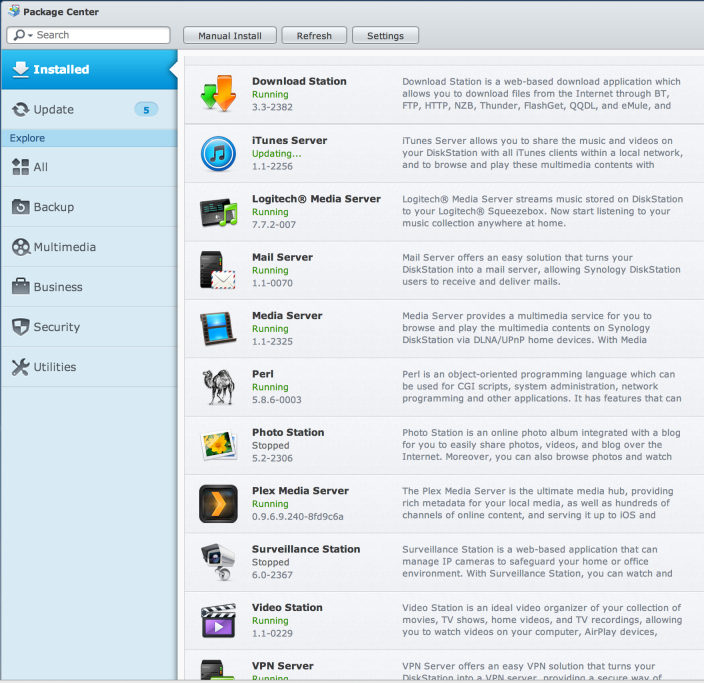Click the Package Center window title

[x=61, y=12]
